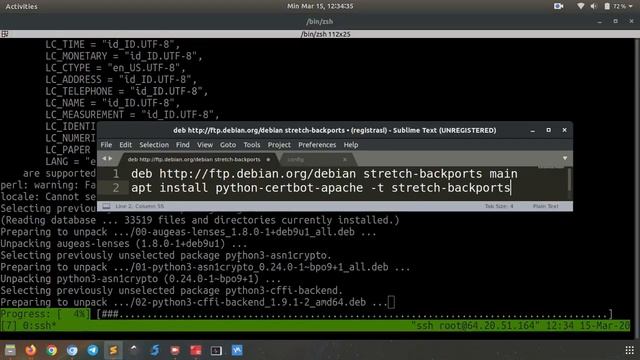Select the deb stretch-backports tab in Sublime

194,160
